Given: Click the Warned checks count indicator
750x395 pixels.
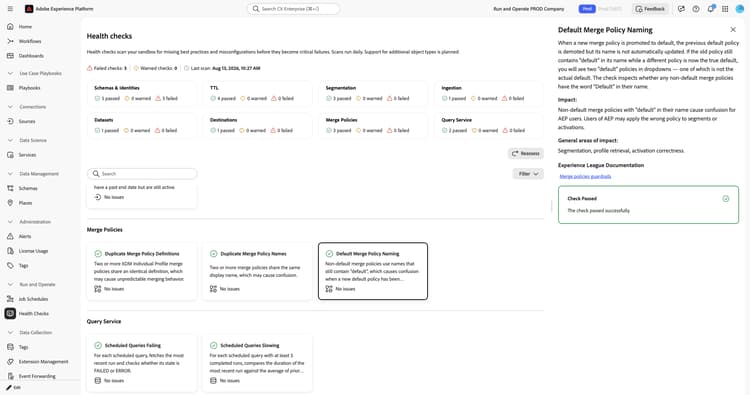Looking at the screenshot, I should [x=155, y=68].
